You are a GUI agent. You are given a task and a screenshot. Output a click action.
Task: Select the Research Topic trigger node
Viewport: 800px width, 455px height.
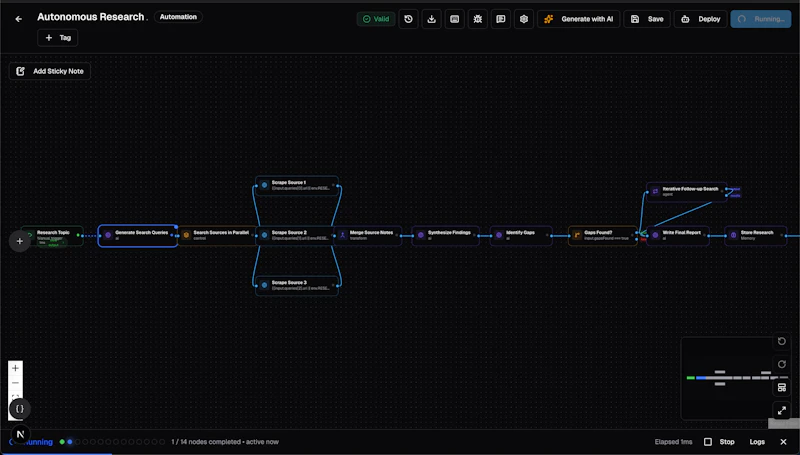[53, 236]
